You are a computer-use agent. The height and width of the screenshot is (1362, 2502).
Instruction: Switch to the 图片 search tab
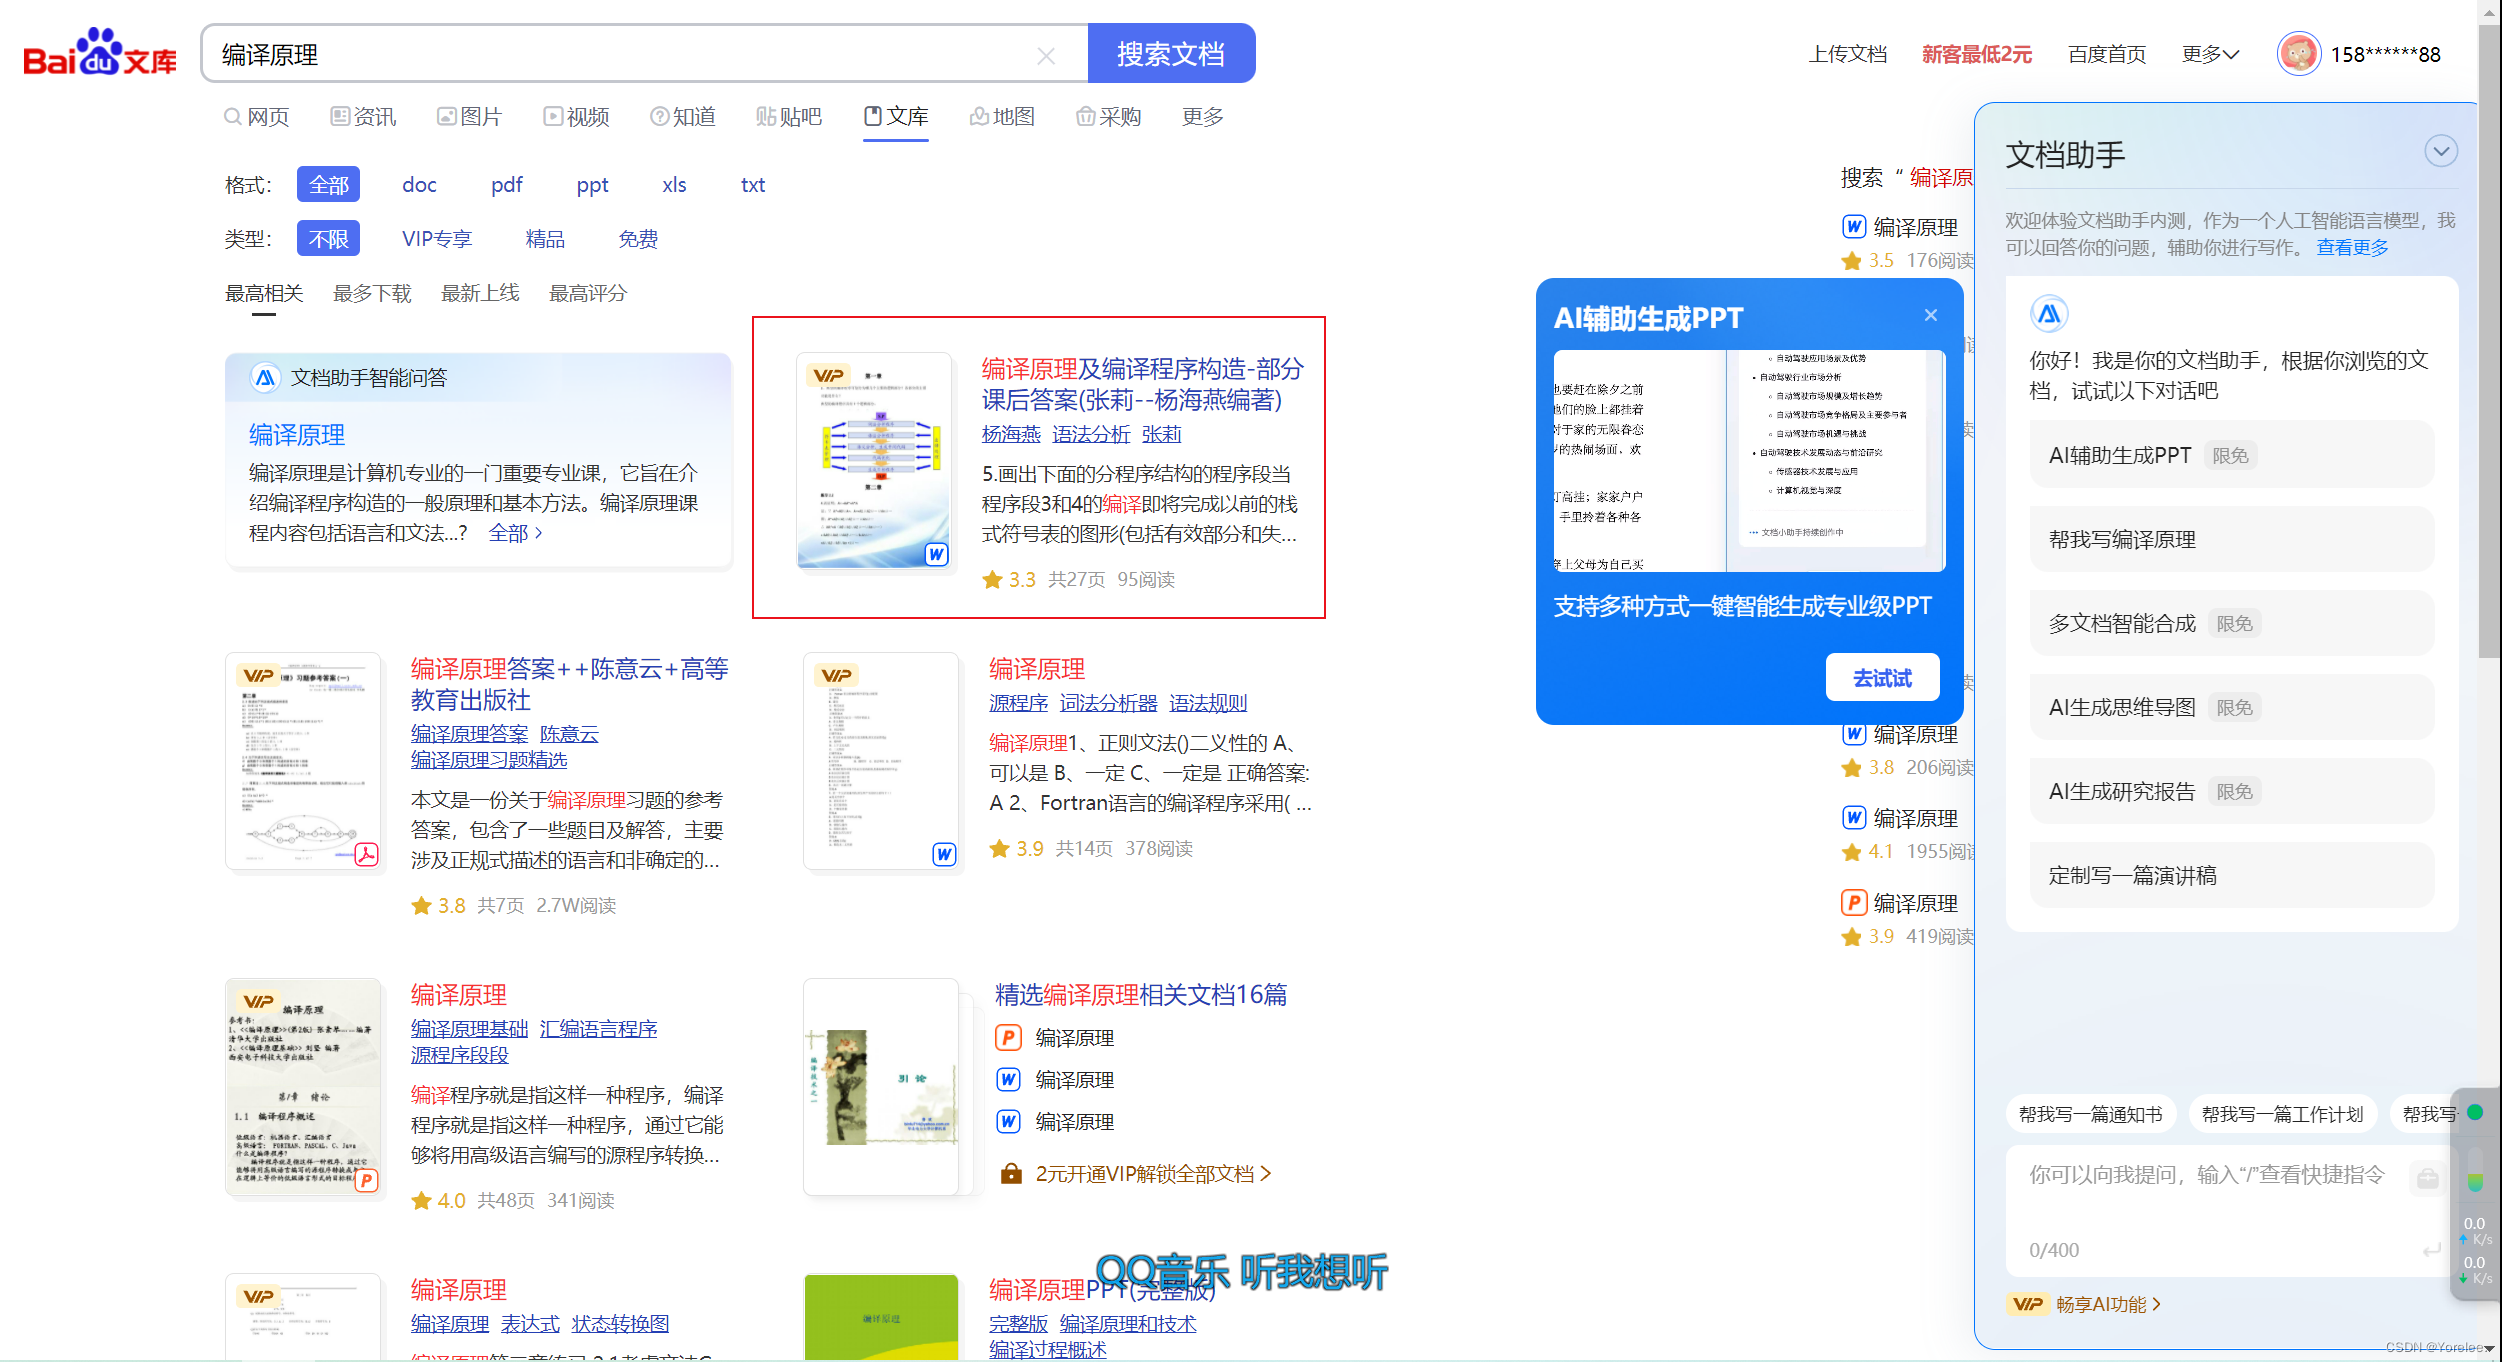pos(469,117)
